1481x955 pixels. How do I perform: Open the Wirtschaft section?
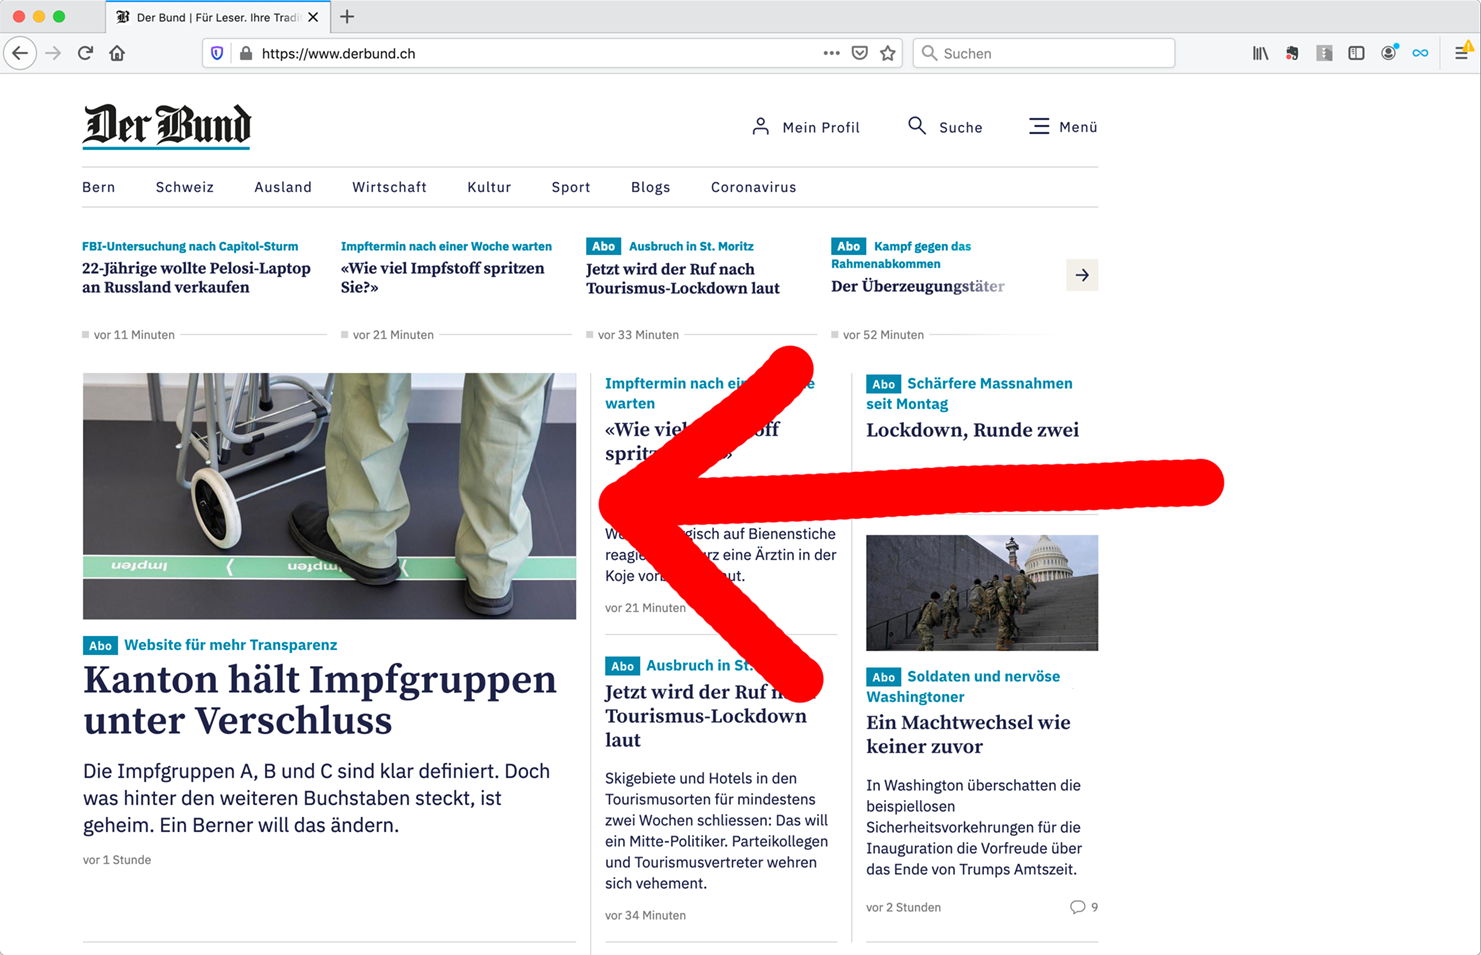389,187
